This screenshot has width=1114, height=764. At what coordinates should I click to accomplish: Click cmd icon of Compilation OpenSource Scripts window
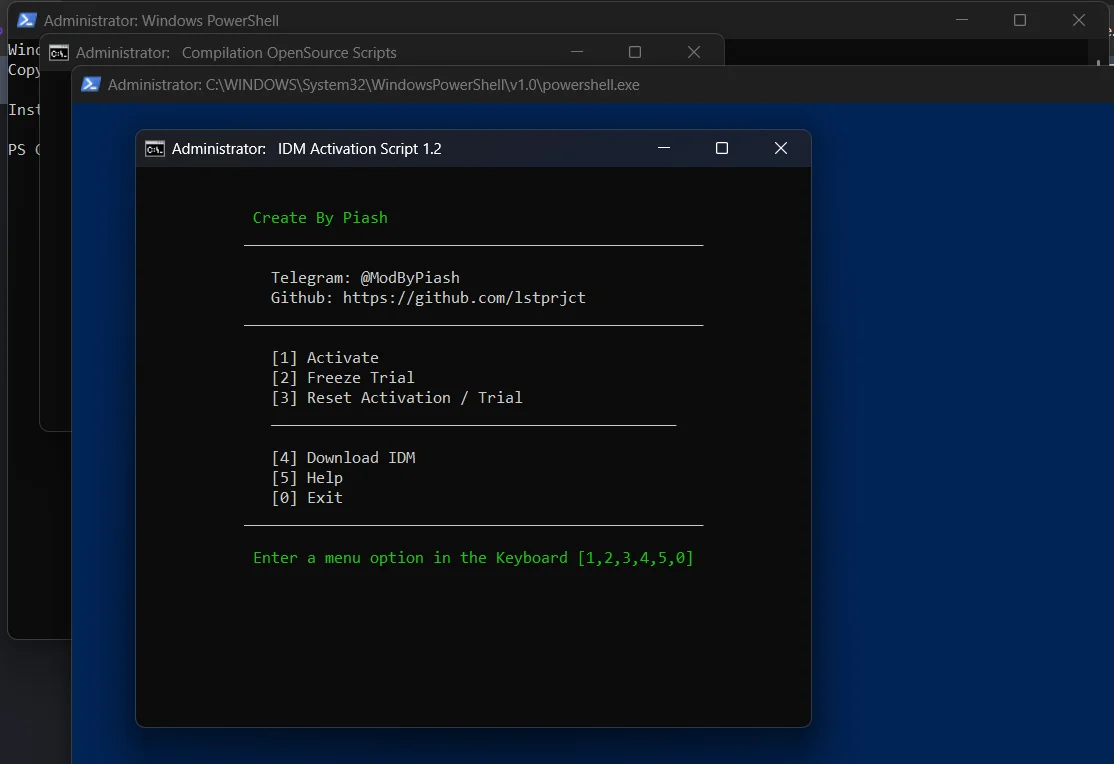point(59,53)
